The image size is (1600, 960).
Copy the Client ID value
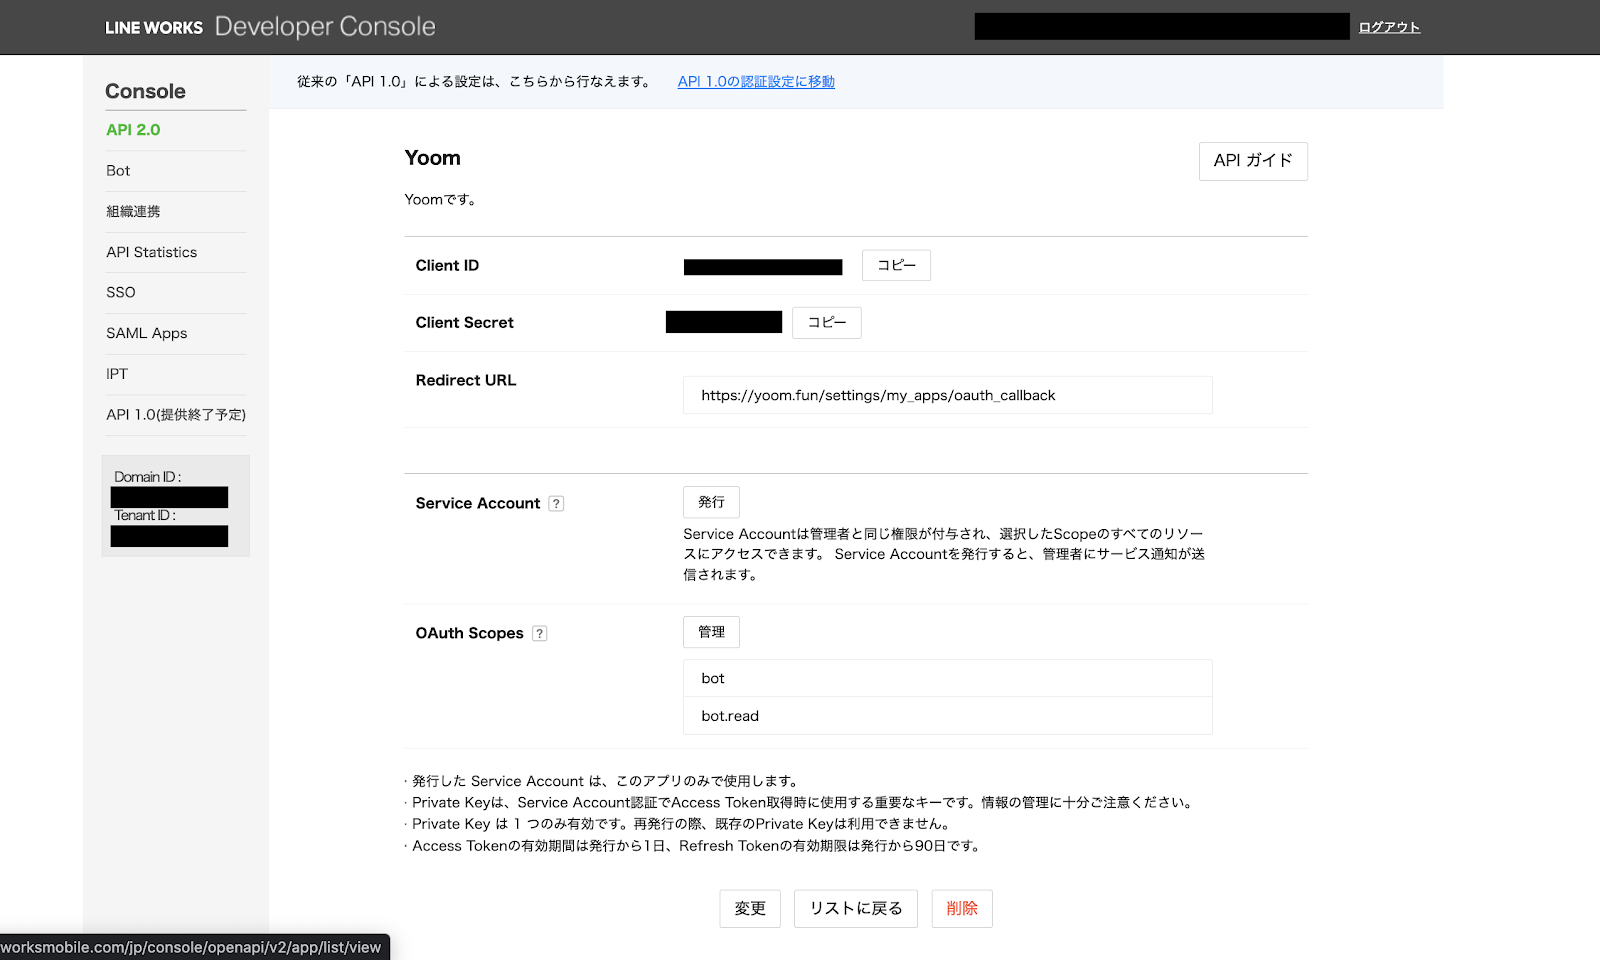coord(896,266)
